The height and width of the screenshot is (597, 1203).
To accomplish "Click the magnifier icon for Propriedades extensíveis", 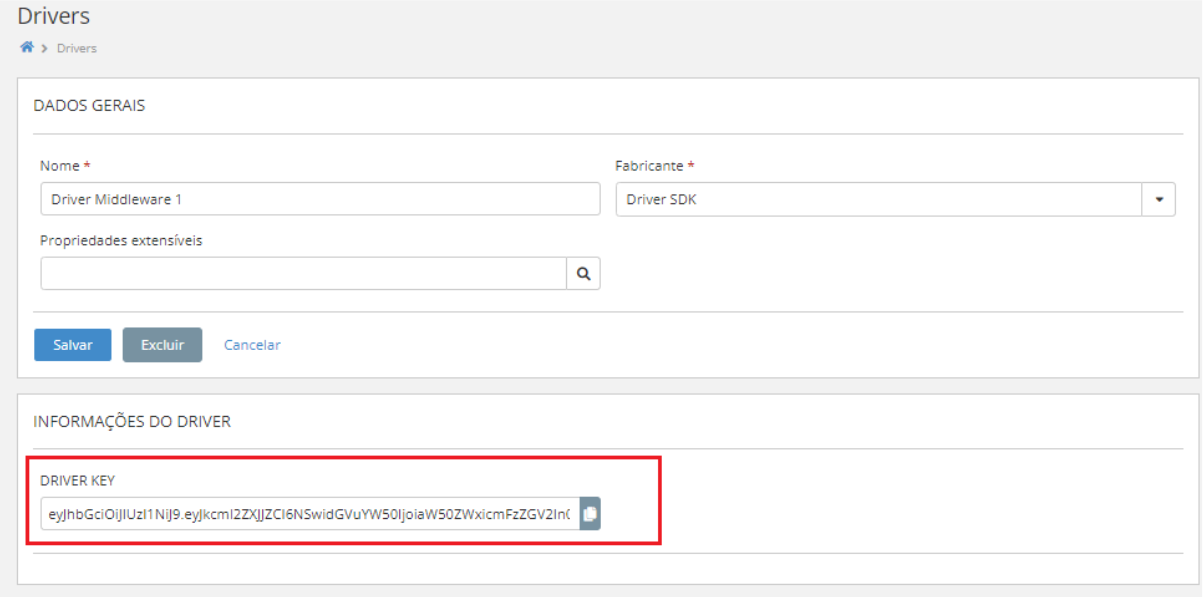I will click(x=583, y=273).
